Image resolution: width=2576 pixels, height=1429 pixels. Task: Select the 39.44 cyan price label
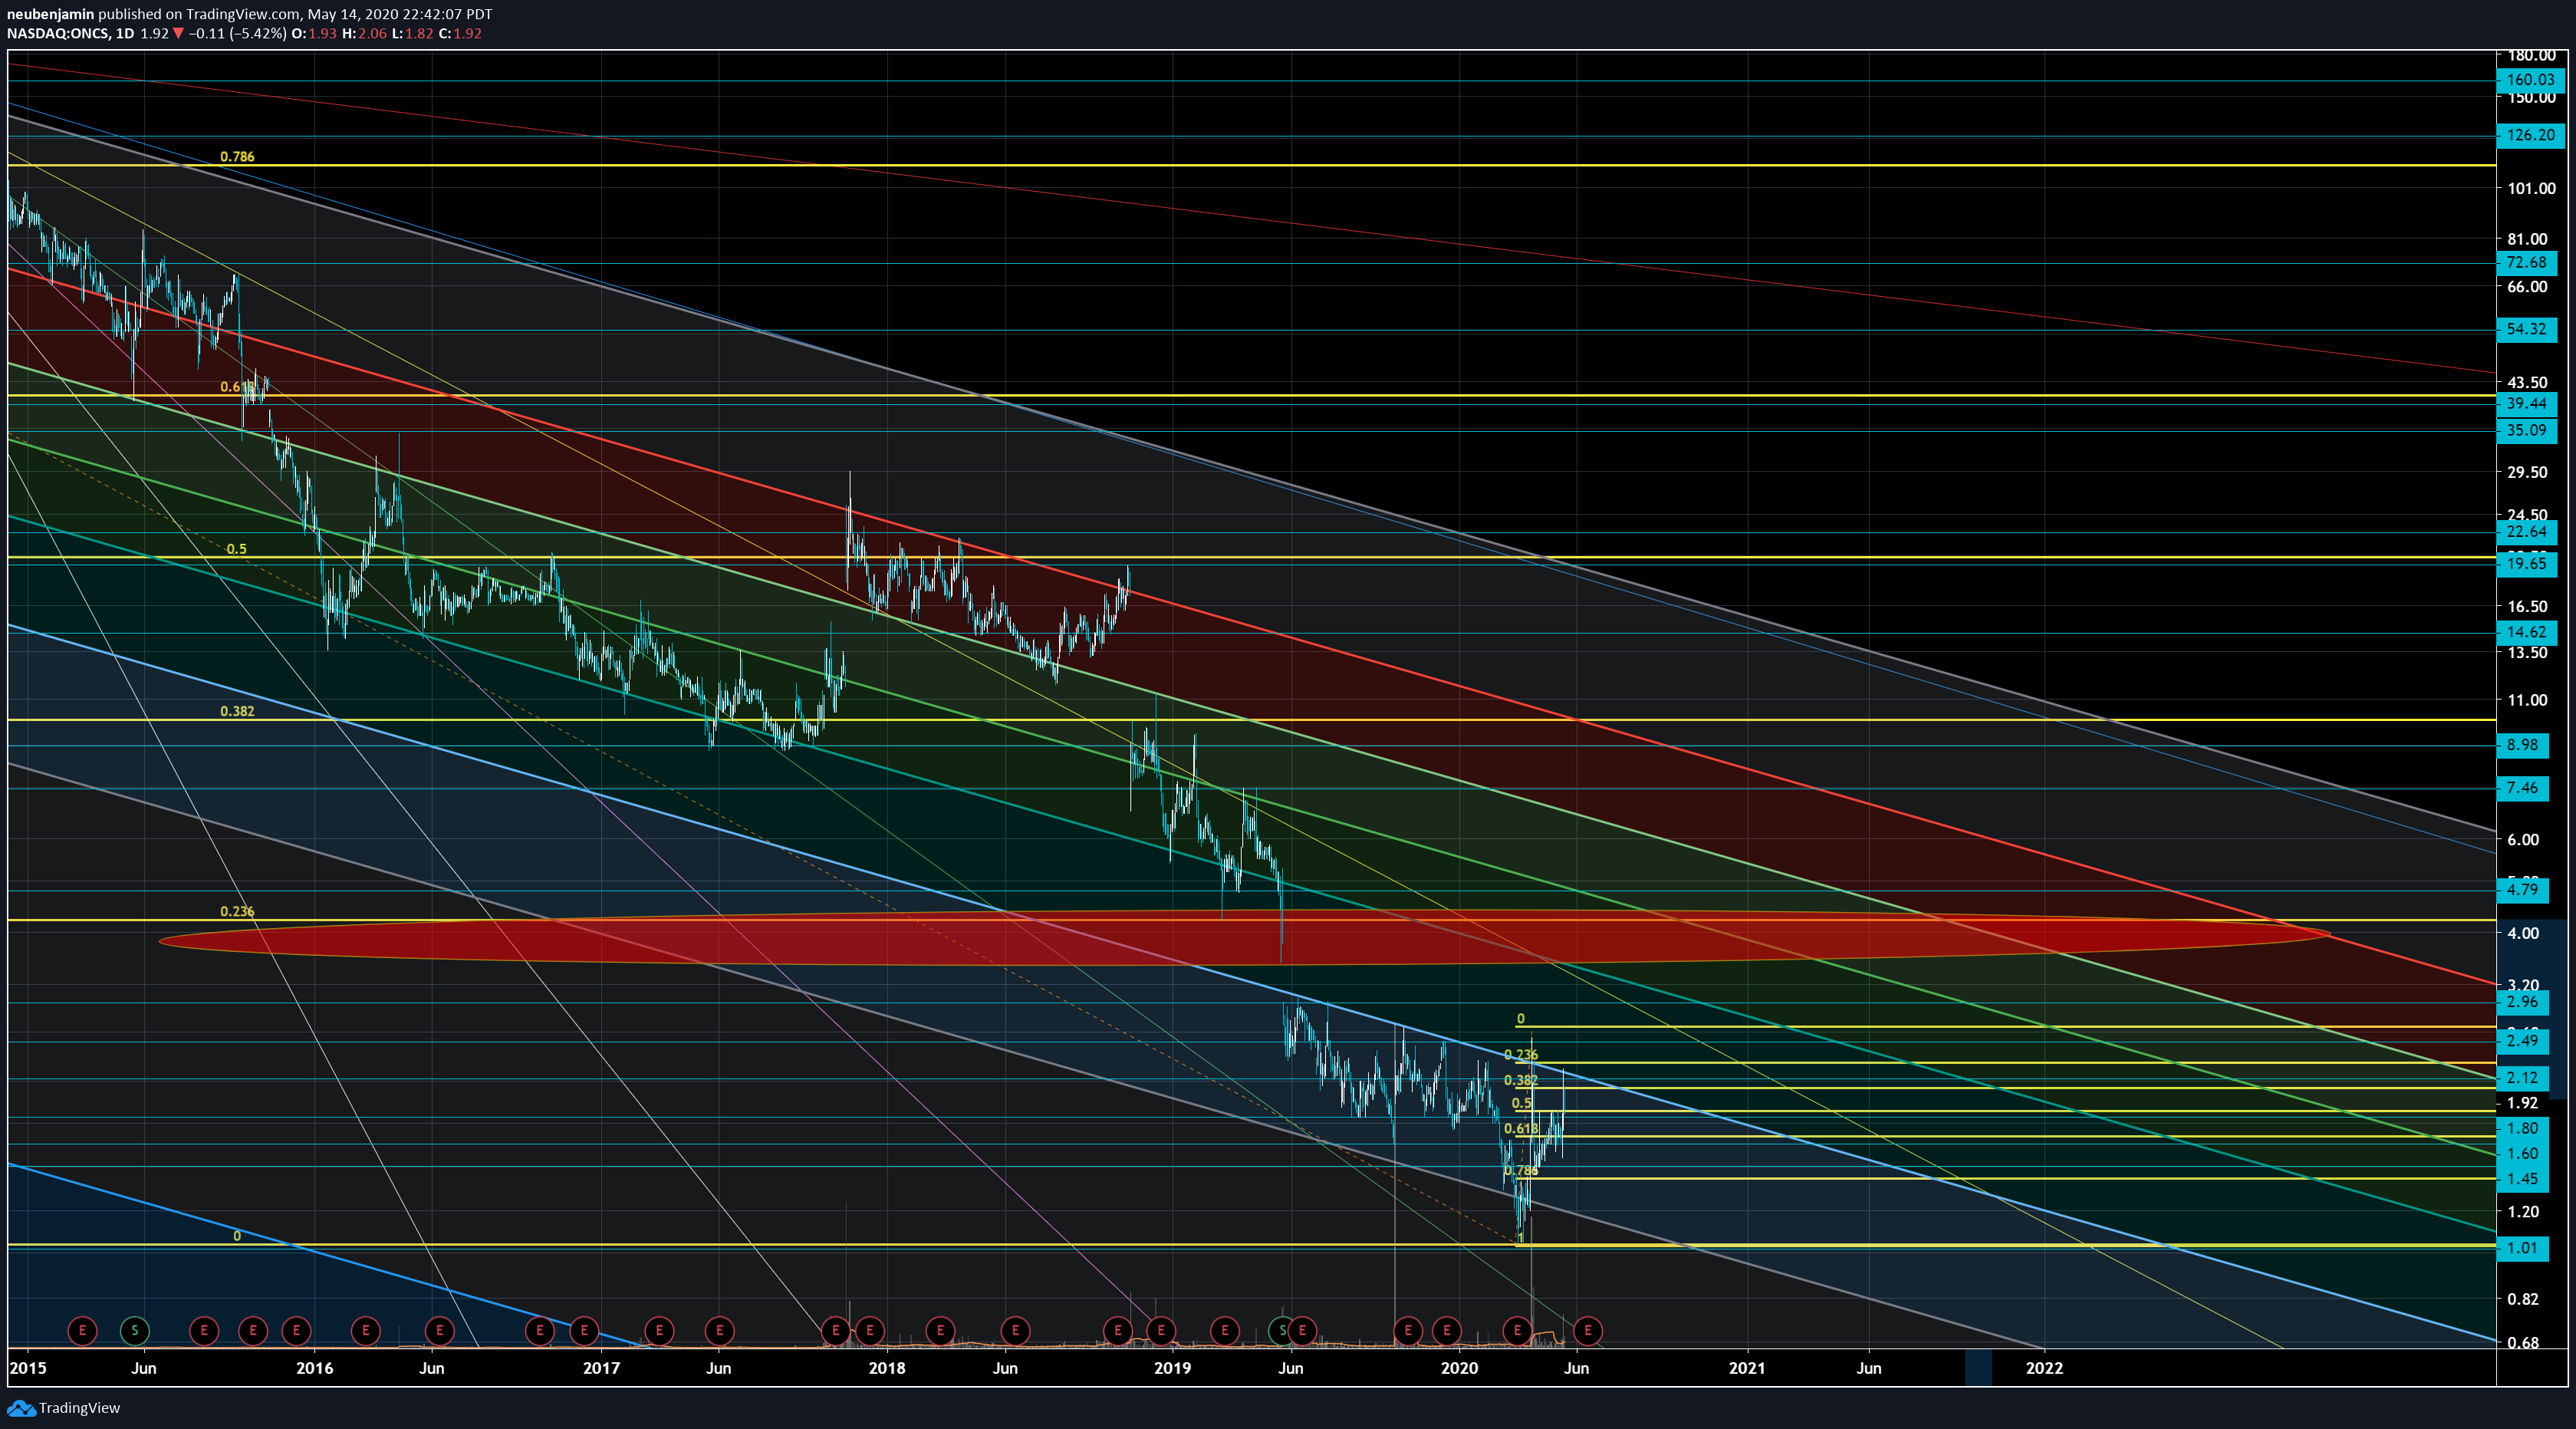click(2527, 404)
